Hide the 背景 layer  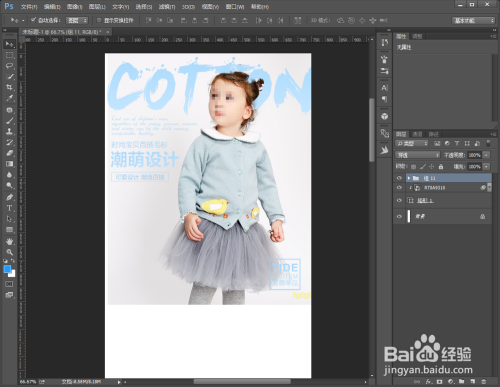click(x=399, y=216)
